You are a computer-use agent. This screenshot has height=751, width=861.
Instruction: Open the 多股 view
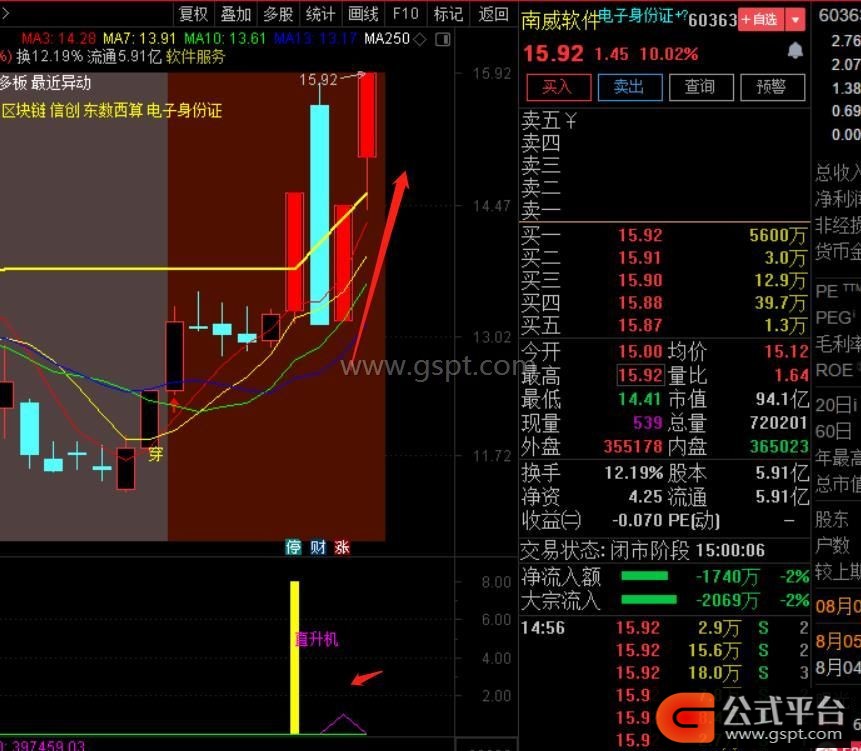tap(278, 14)
